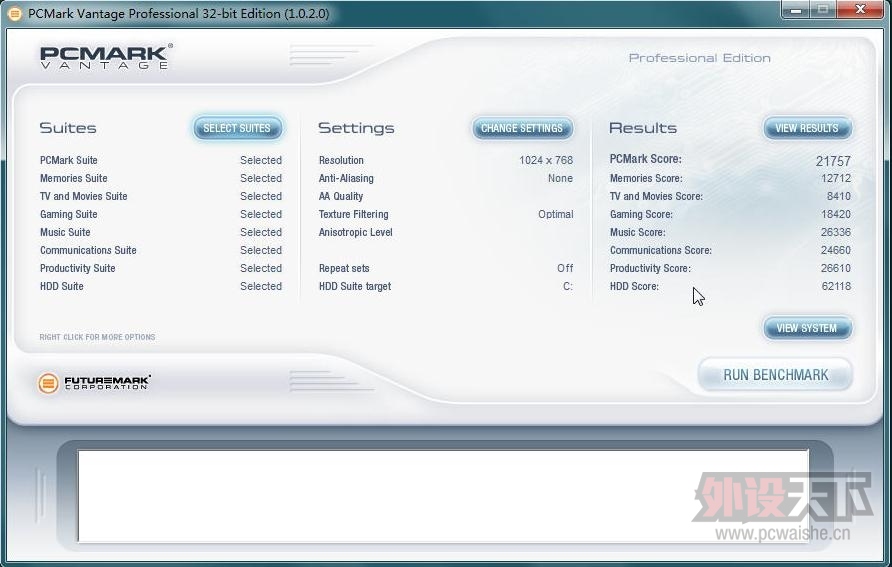The width and height of the screenshot is (892, 567).
Task: Minimize the PCMark Vantage window
Action: [x=795, y=10]
